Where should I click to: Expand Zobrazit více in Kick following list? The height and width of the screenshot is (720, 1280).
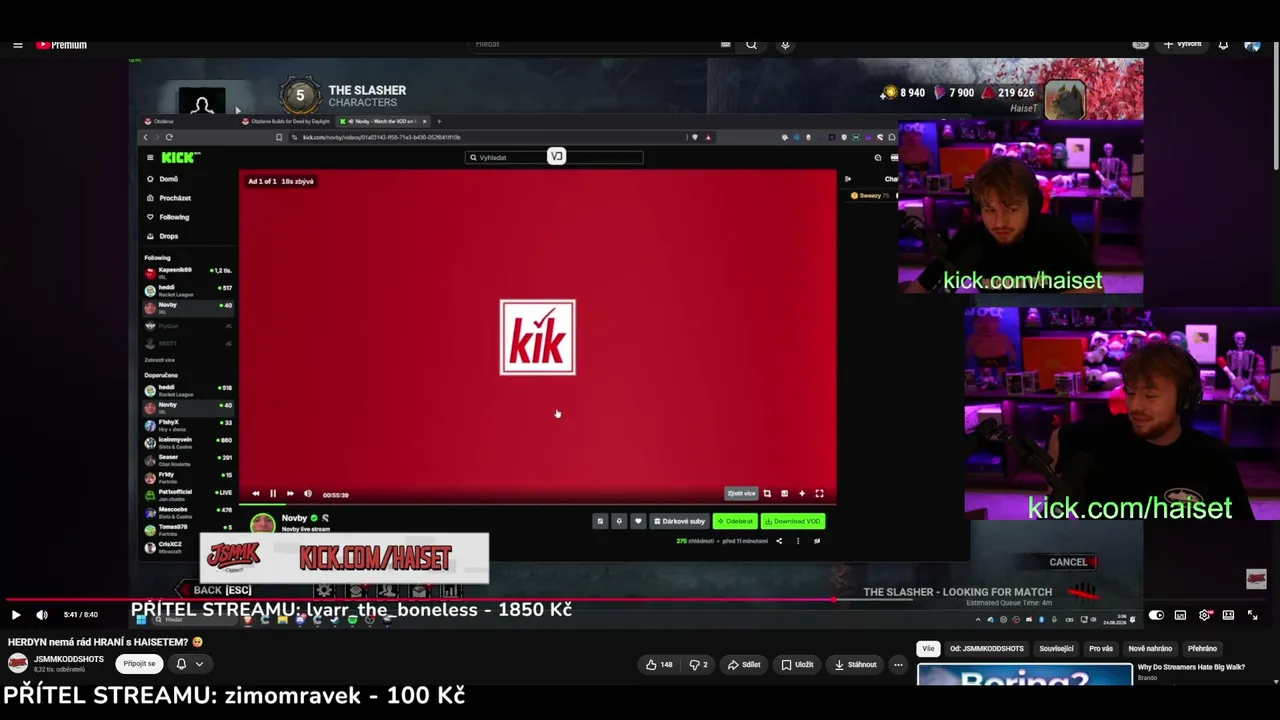coord(160,360)
